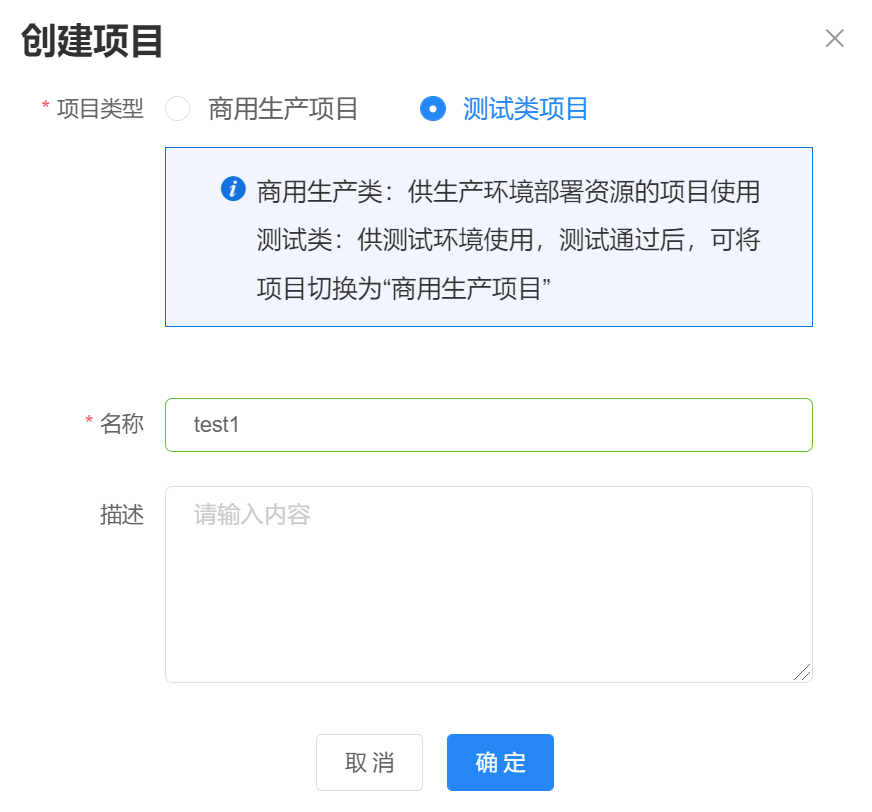Image resolution: width=872 pixels, height=812 pixels.
Task: Select the 商用生产项目 radio circle
Action: [178, 109]
